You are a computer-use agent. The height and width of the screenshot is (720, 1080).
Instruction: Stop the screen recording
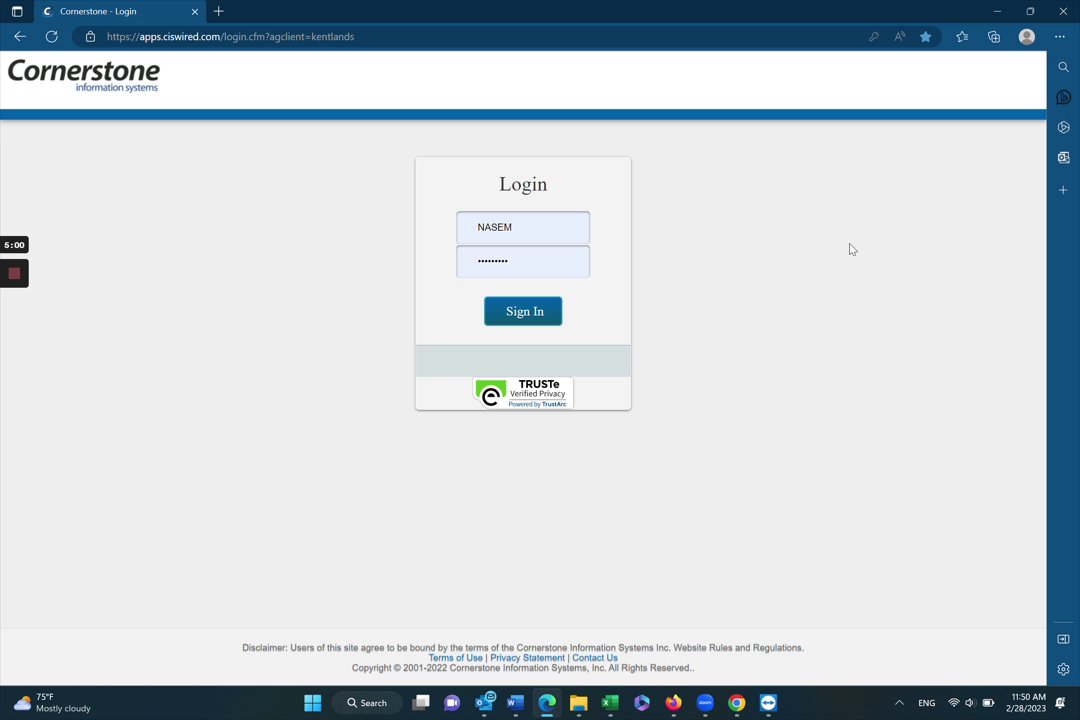click(14, 274)
